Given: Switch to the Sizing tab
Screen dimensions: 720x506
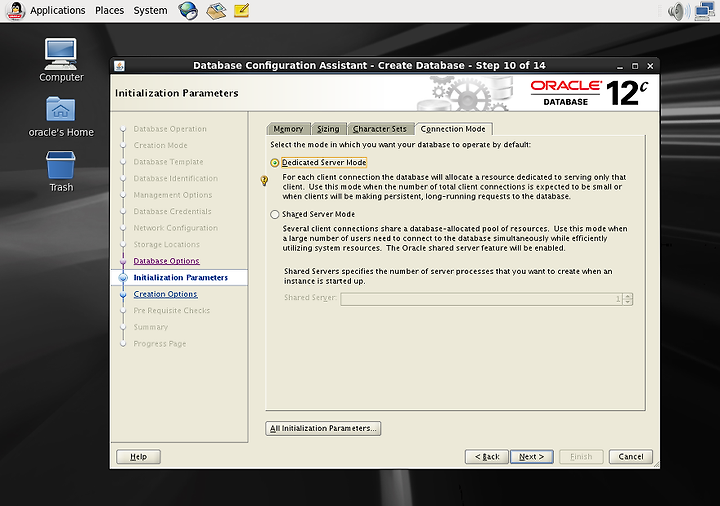Looking at the screenshot, I should [x=328, y=129].
